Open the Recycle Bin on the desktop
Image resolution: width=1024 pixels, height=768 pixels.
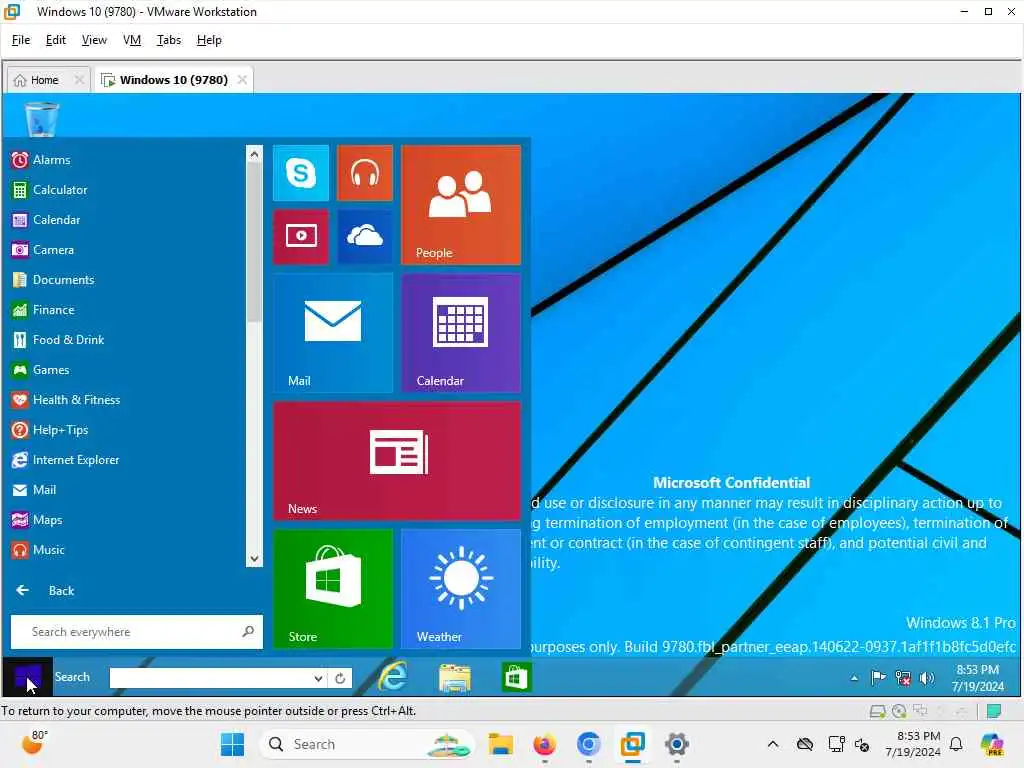[42, 119]
